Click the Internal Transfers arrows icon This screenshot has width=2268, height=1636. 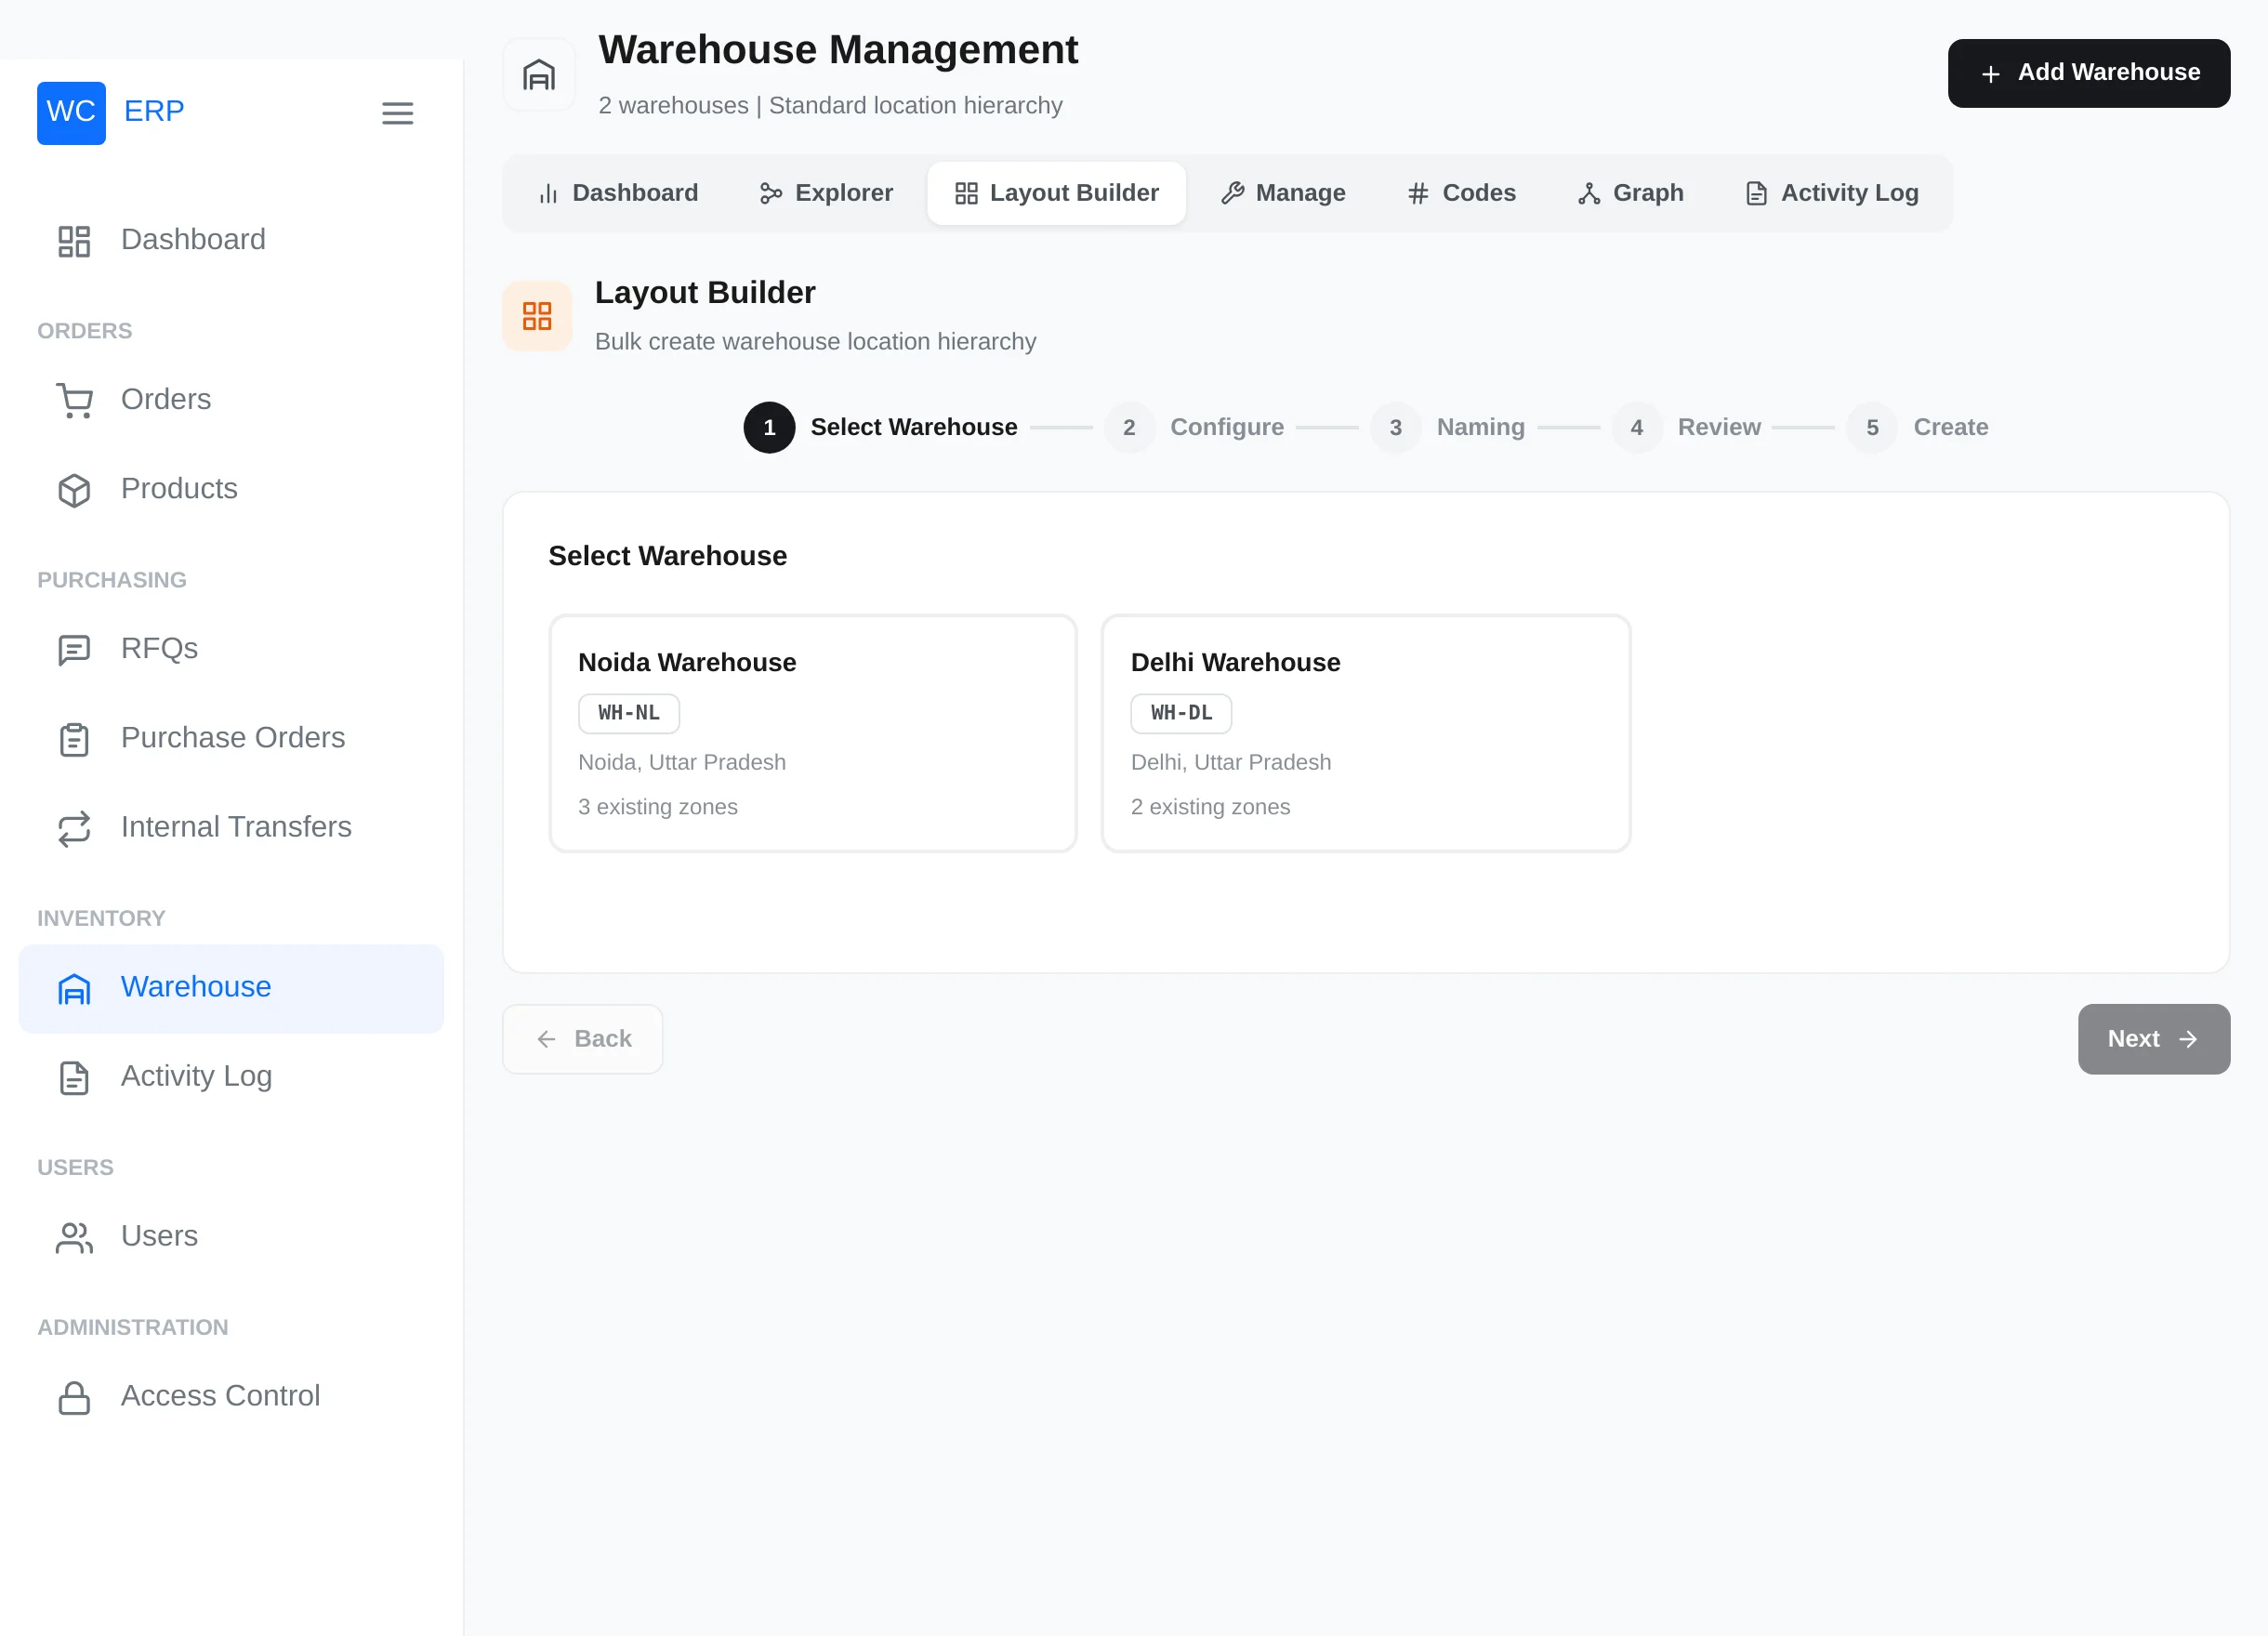pyautogui.click(x=74, y=828)
